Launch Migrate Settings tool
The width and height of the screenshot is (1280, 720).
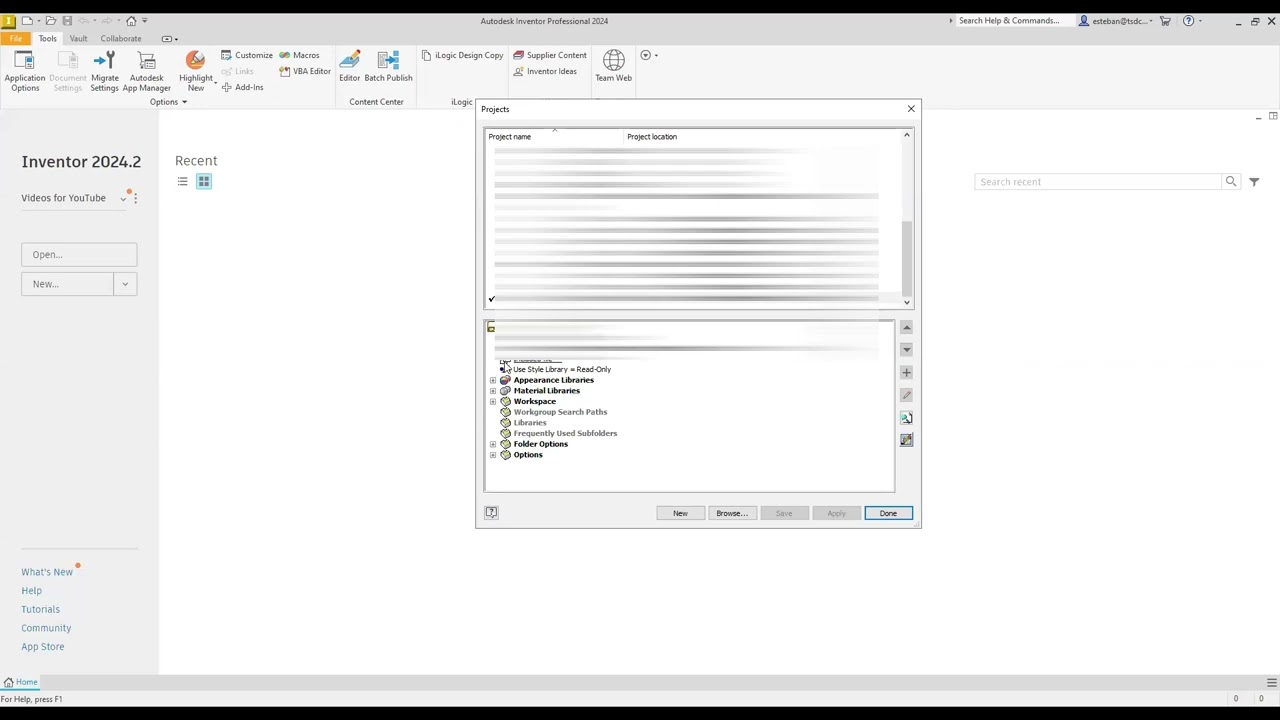coord(104,71)
